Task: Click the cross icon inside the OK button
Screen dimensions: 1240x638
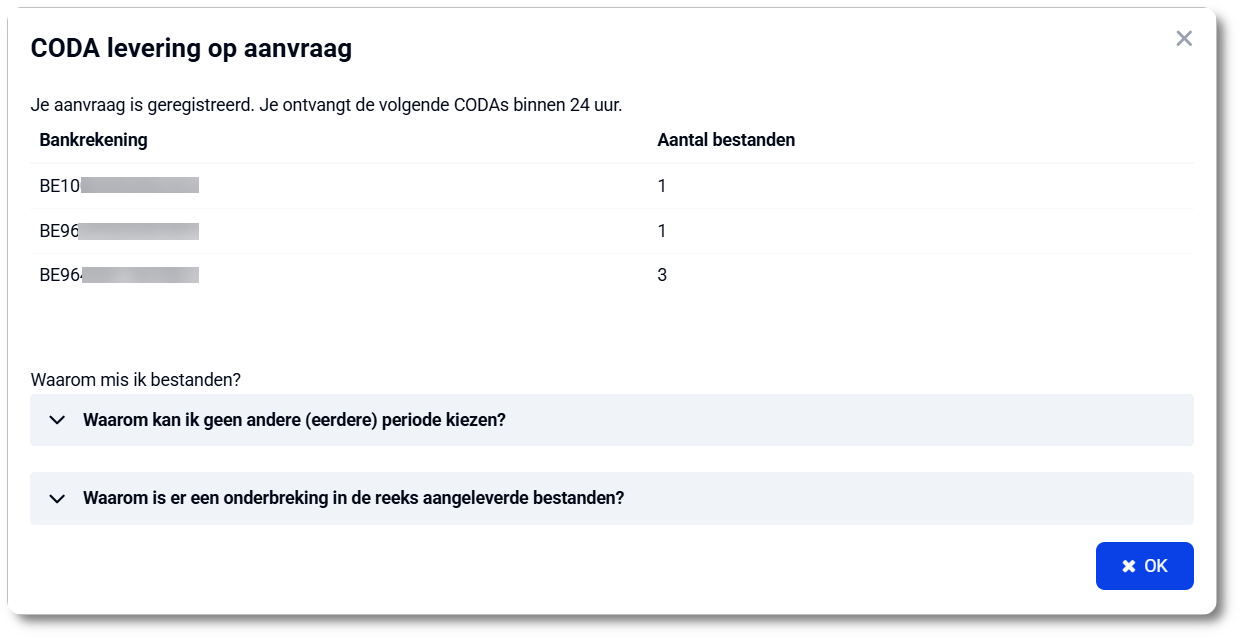Action: pos(1128,565)
